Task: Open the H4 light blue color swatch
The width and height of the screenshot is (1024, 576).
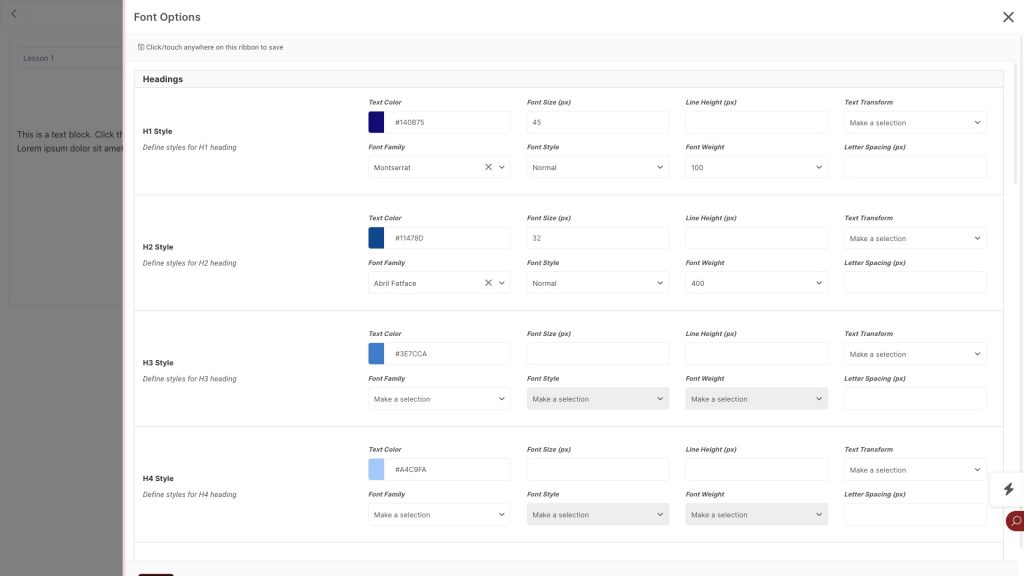Action: 377,470
